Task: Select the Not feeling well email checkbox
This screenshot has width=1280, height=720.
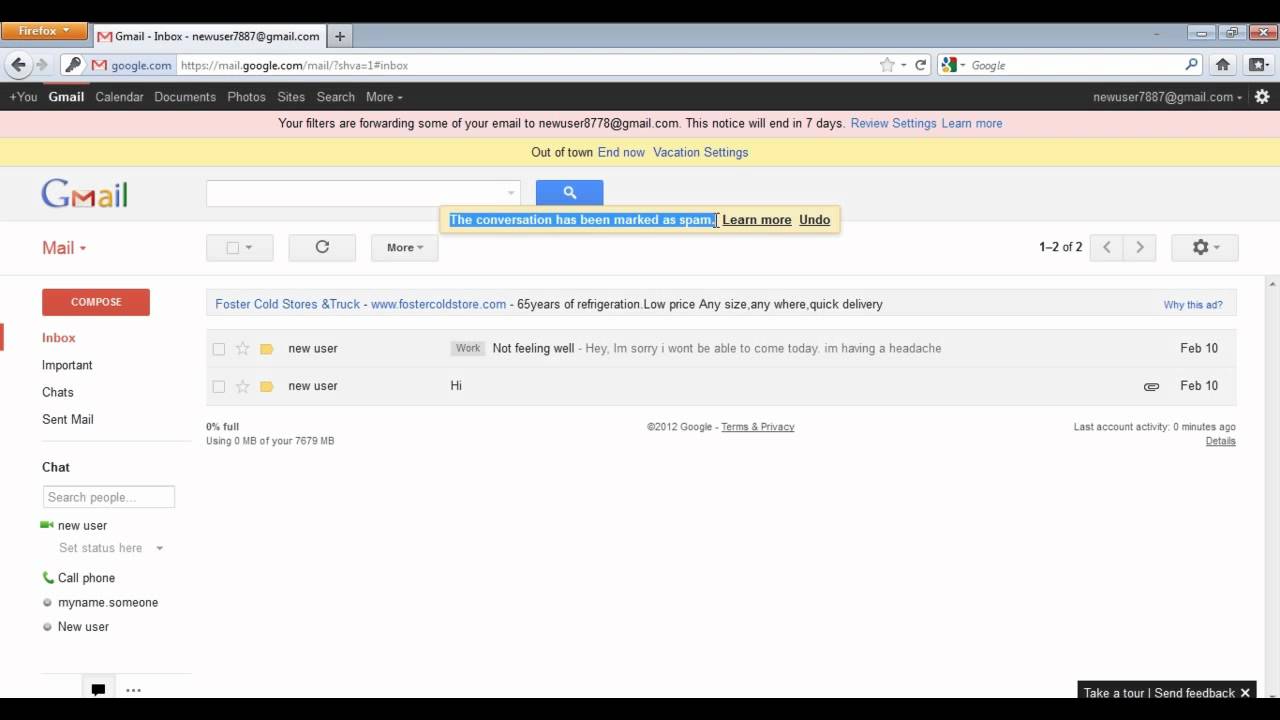Action: point(219,349)
